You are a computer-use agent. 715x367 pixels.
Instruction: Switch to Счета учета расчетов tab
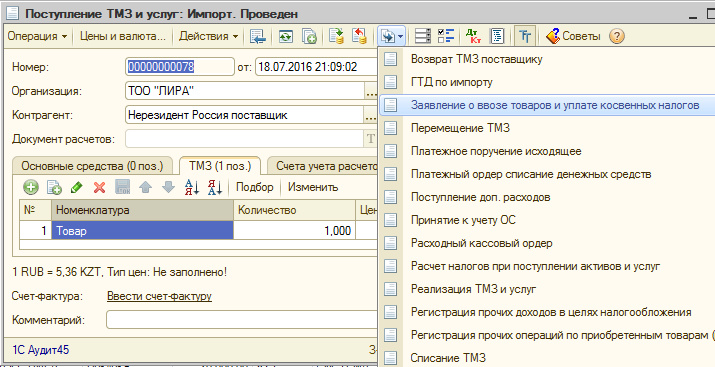(x=323, y=166)
